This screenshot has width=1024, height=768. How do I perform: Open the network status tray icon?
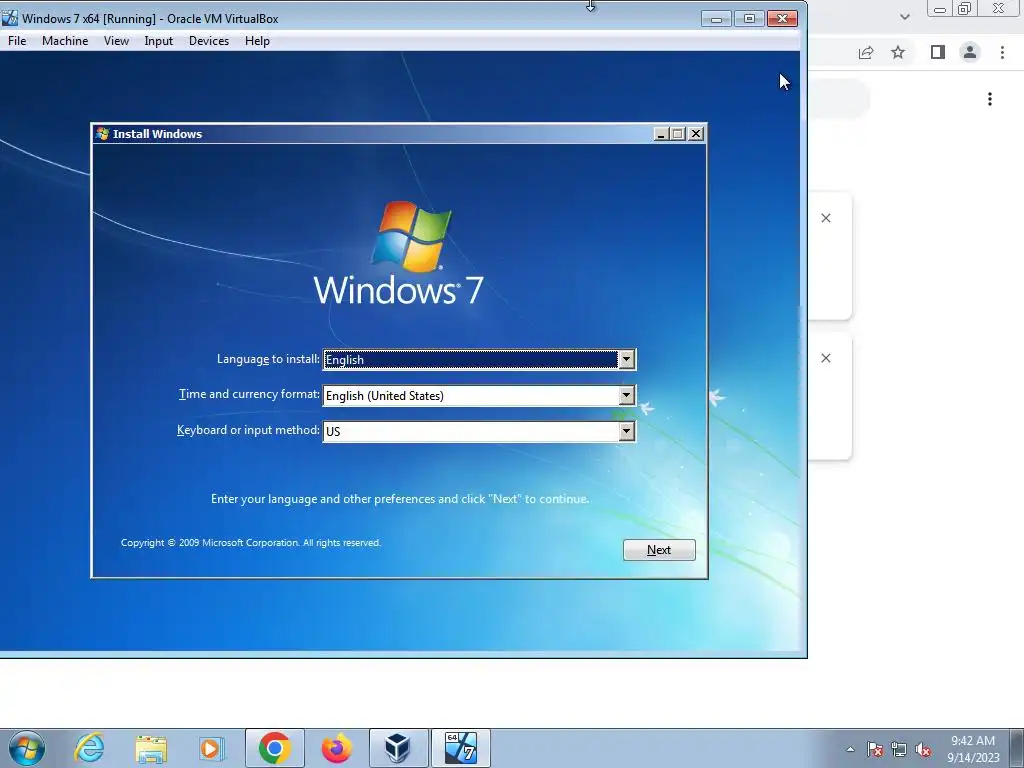pos(899,749)
